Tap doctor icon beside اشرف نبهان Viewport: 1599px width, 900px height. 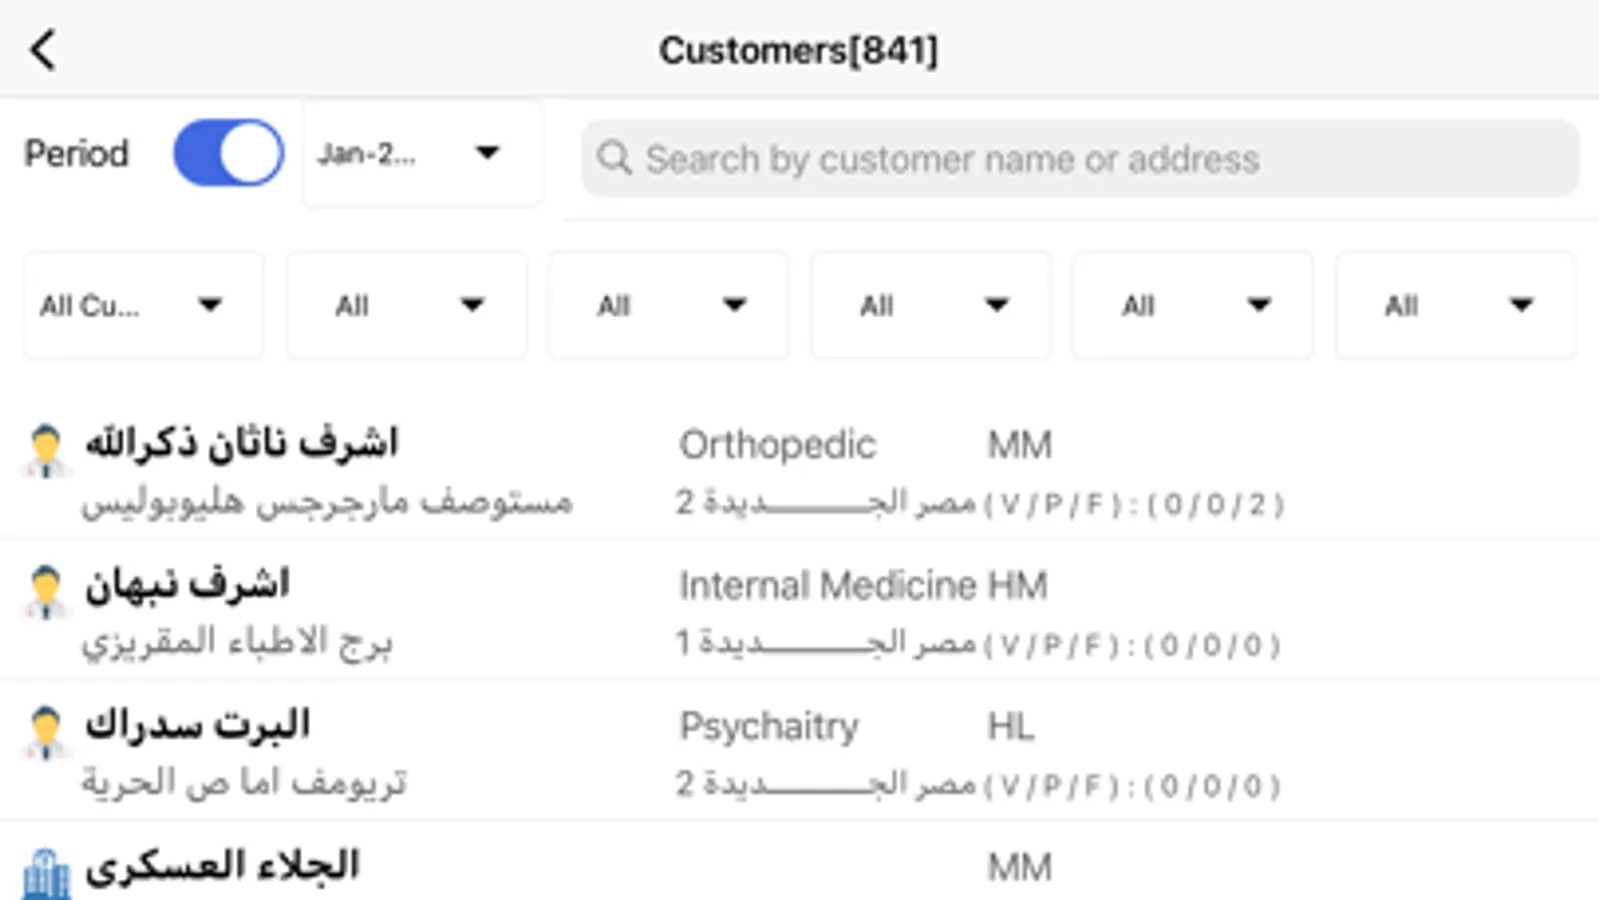[46, 591]
